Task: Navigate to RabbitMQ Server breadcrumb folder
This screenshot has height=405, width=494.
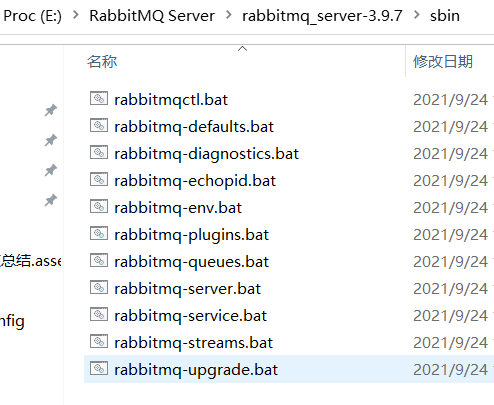Action: coord(152,16)
